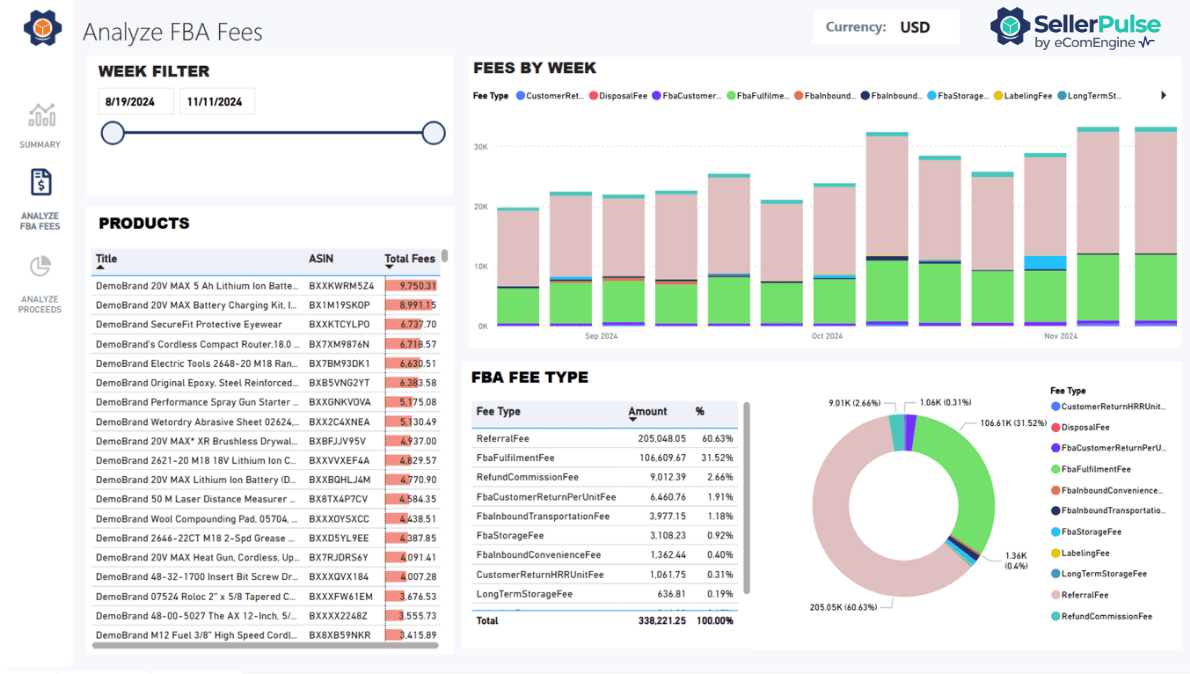Click the right week slider handle
This screenshot has width=1190, height=674.
(x=433, y=133)
